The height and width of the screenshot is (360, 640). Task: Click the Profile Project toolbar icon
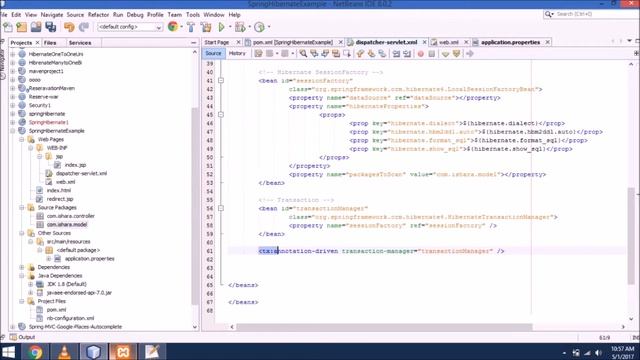[259, 27]
